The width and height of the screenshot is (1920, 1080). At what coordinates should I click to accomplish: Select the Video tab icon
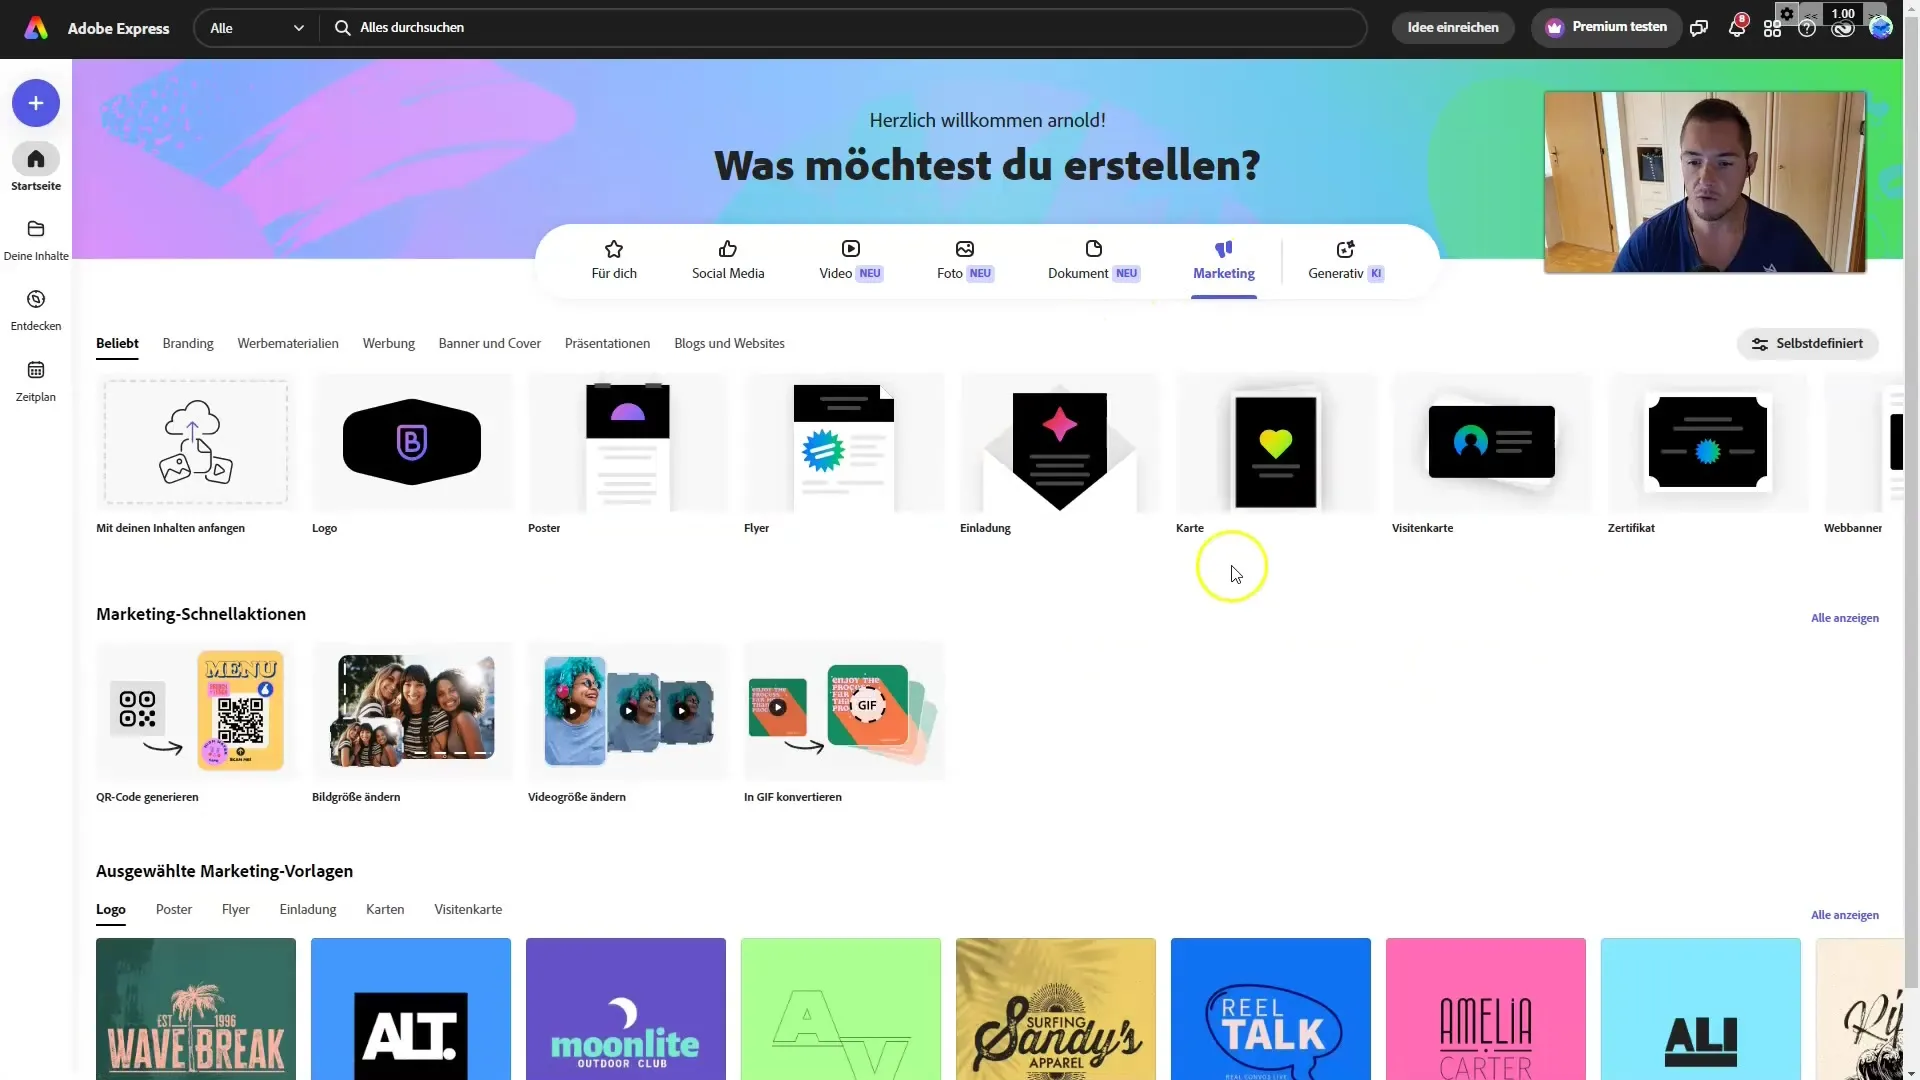tap(851, 248)
